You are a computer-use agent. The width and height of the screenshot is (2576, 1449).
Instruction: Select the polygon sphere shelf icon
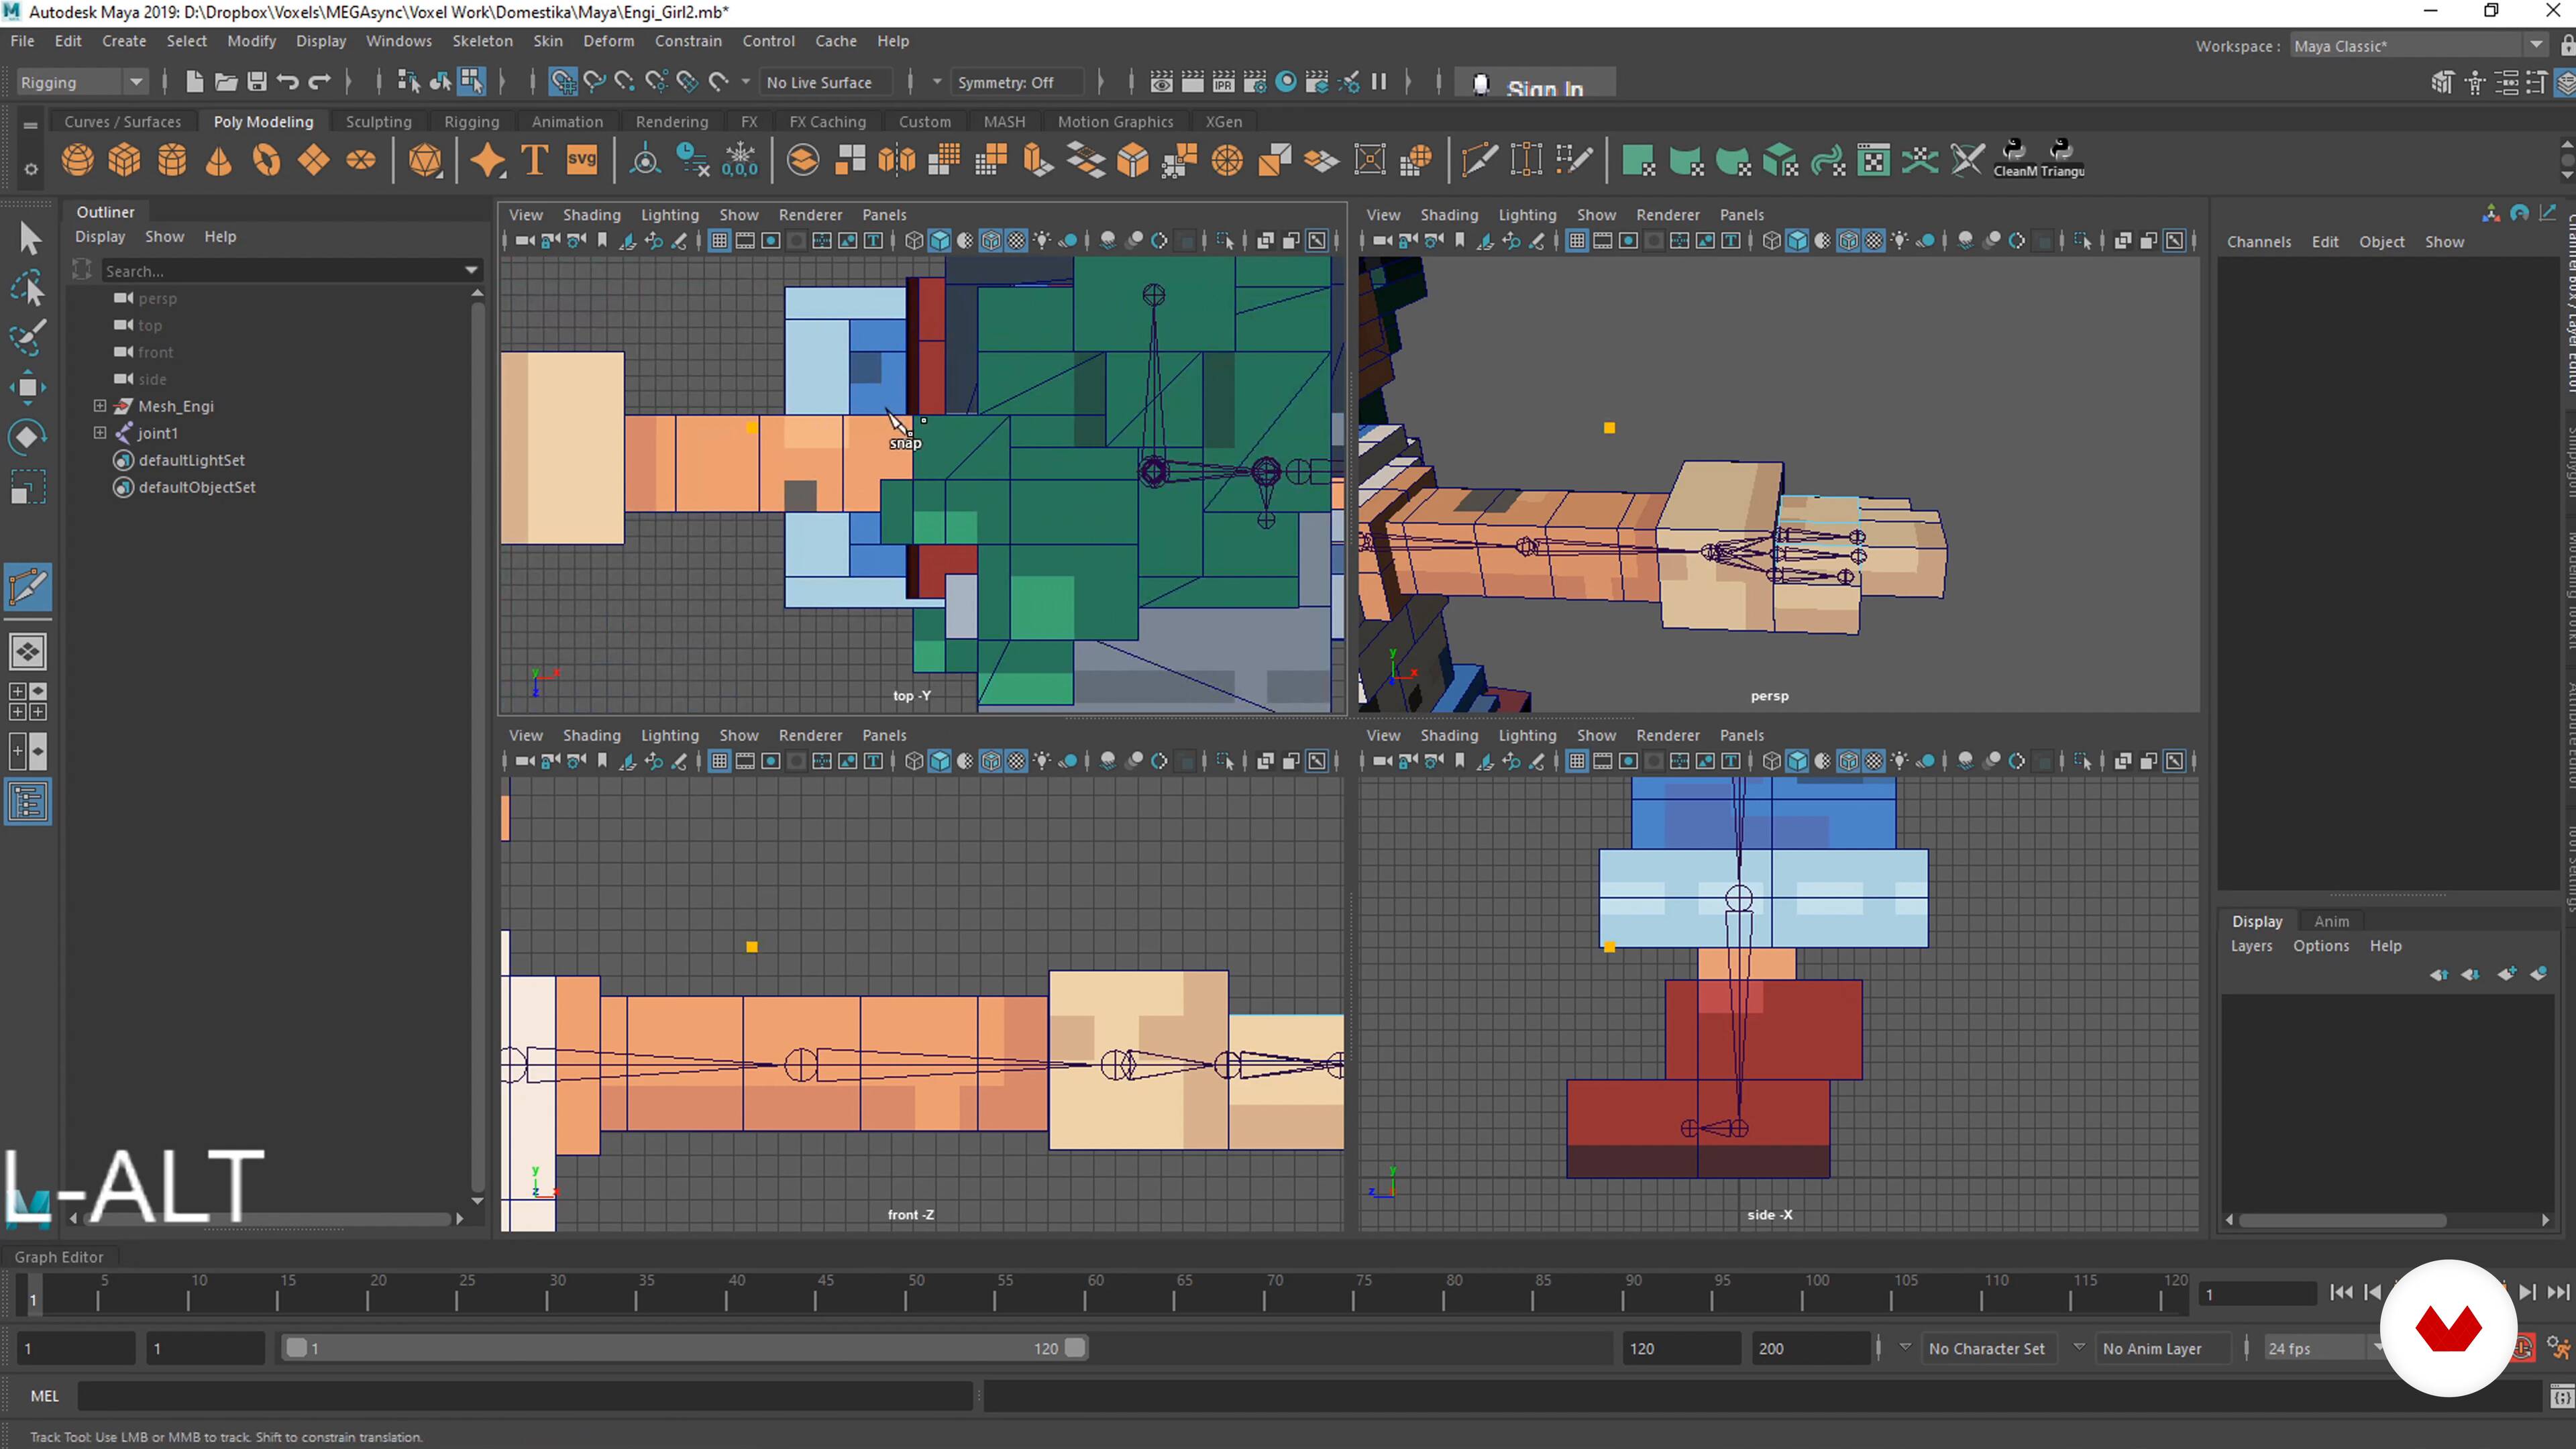(x=78, y=160)
